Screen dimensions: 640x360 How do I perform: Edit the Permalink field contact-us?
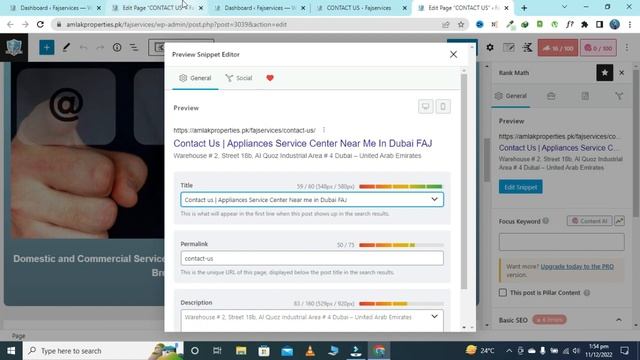pyautogui.click(x=312, y=258)
